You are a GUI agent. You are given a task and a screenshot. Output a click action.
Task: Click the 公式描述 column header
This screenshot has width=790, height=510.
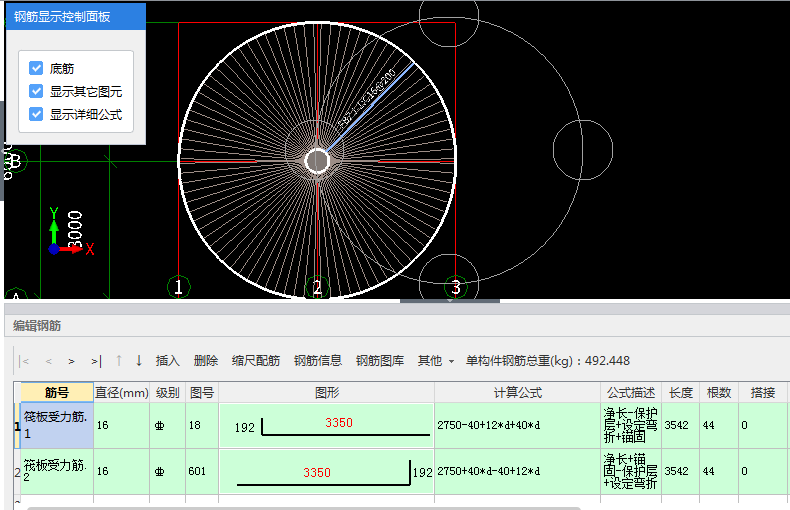click(631, 393)
